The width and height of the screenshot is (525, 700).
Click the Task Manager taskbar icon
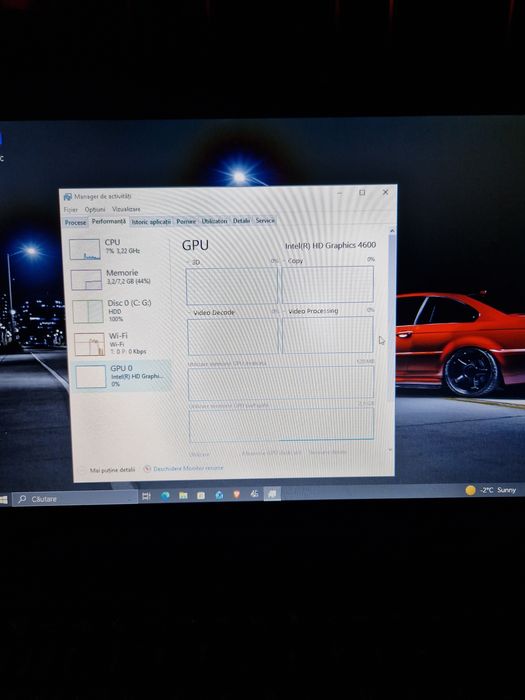pyautogui.click(x=272, y=494)
